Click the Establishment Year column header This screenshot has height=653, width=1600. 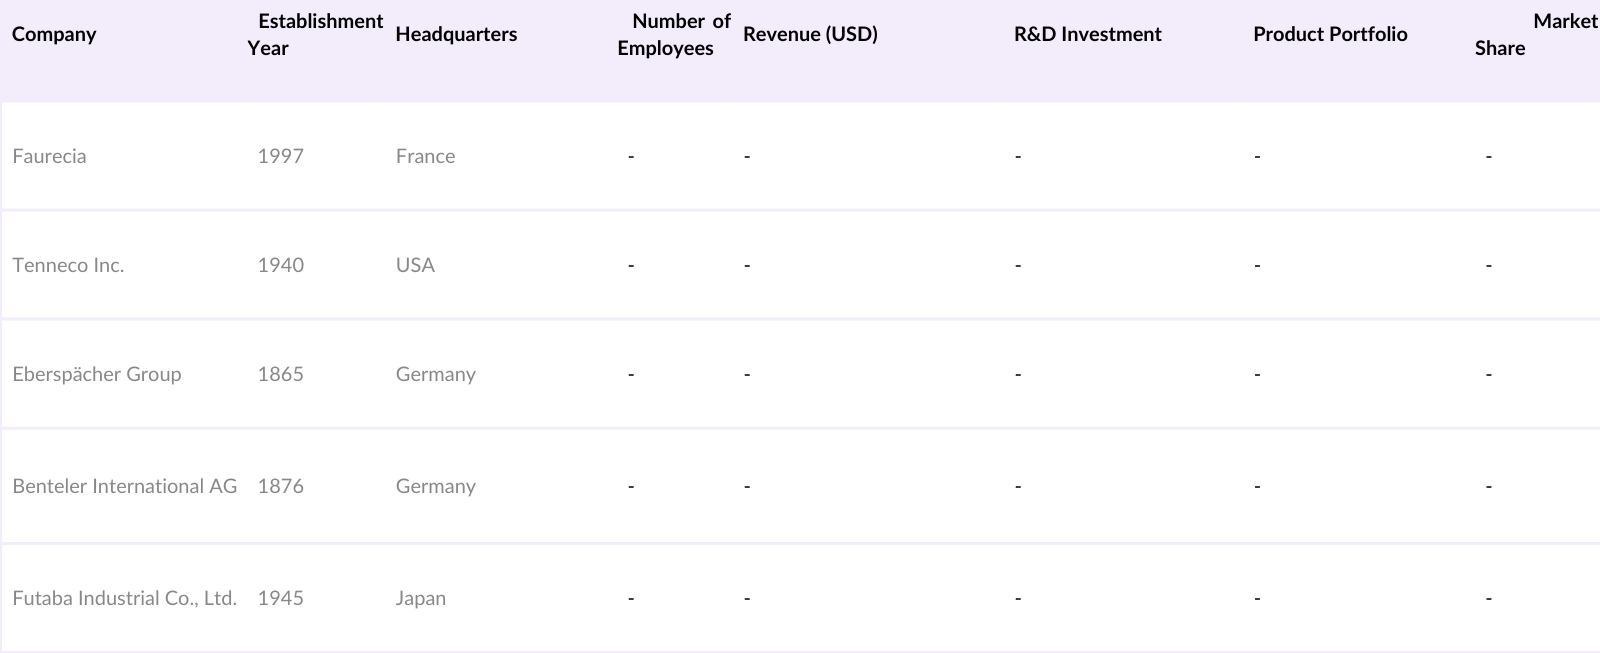point(316,34)
